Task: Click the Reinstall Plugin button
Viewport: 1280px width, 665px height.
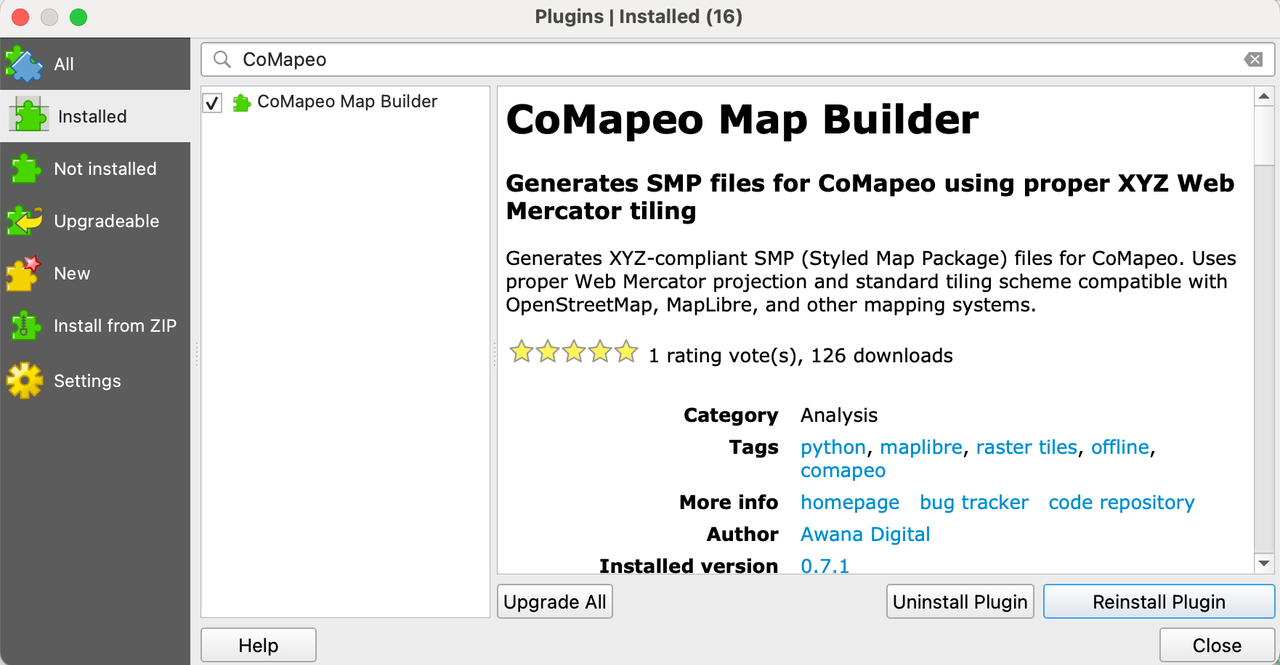Action: (x=1159, y=602)
